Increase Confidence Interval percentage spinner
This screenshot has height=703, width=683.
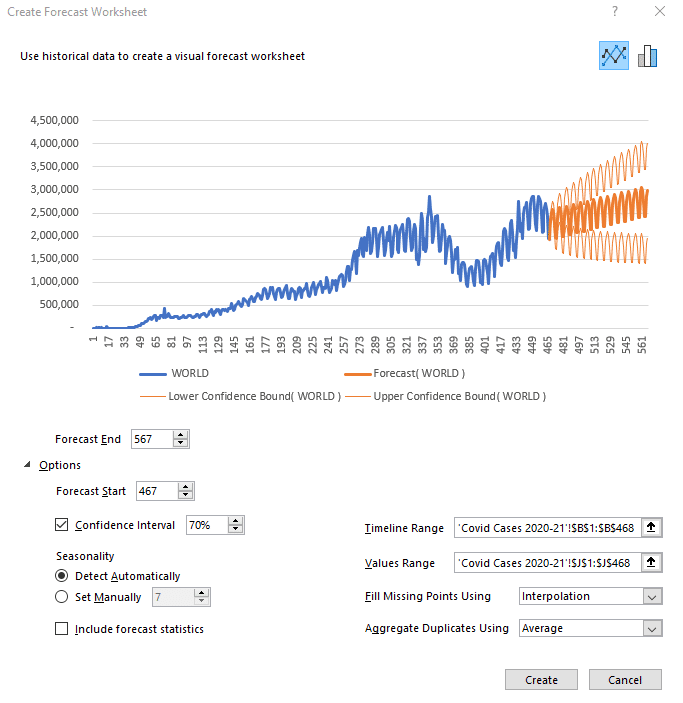(235, 521)
